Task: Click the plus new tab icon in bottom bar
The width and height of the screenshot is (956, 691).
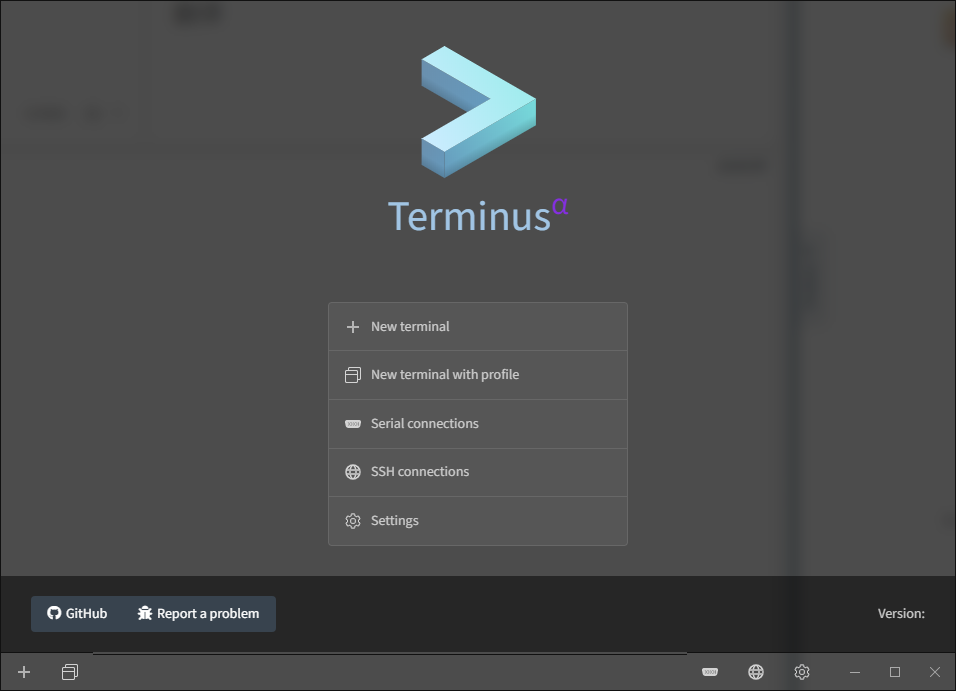Action: click(24, 672)
